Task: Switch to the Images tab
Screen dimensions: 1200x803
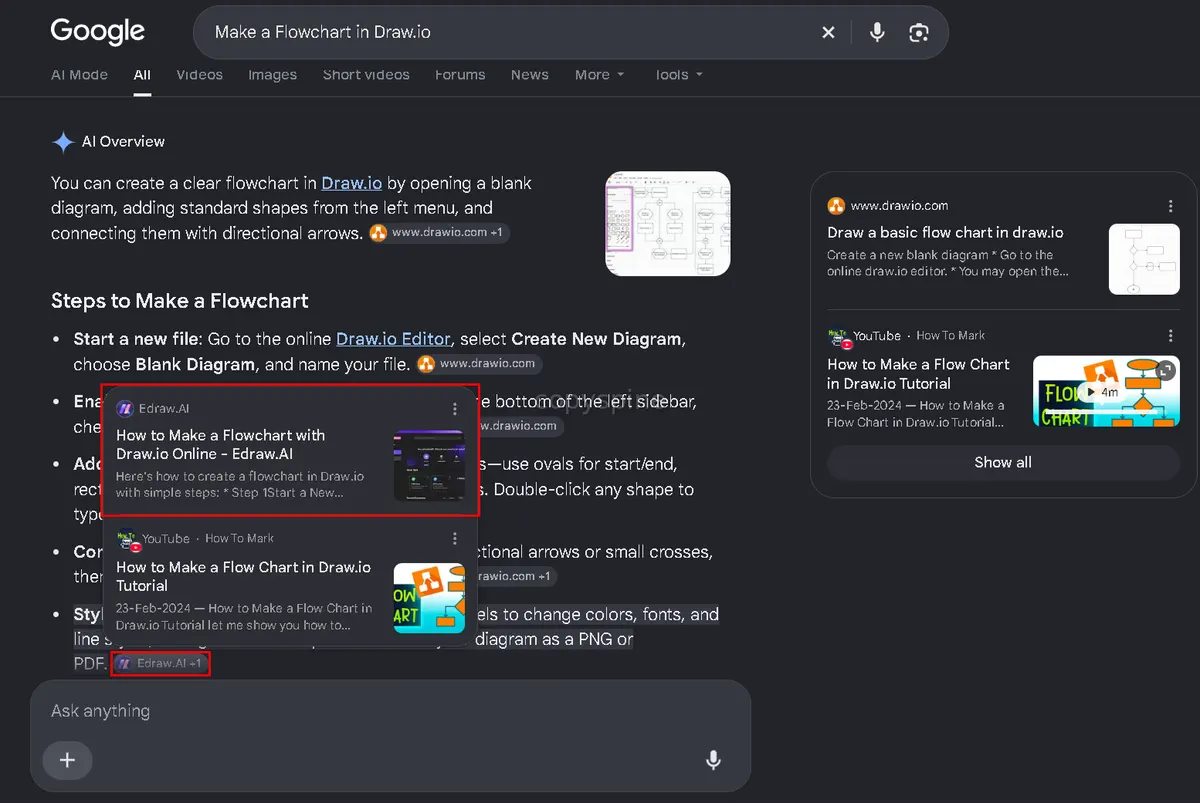Action: tap(272, 75)
